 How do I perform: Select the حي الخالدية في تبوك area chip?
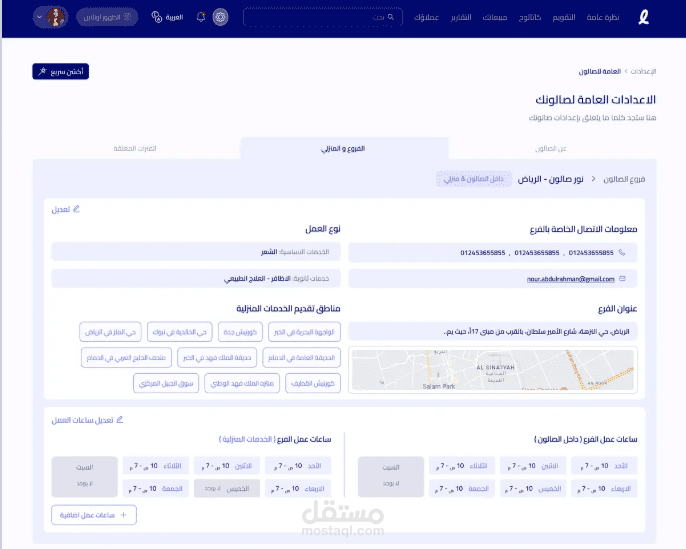[x=179, y=332]
